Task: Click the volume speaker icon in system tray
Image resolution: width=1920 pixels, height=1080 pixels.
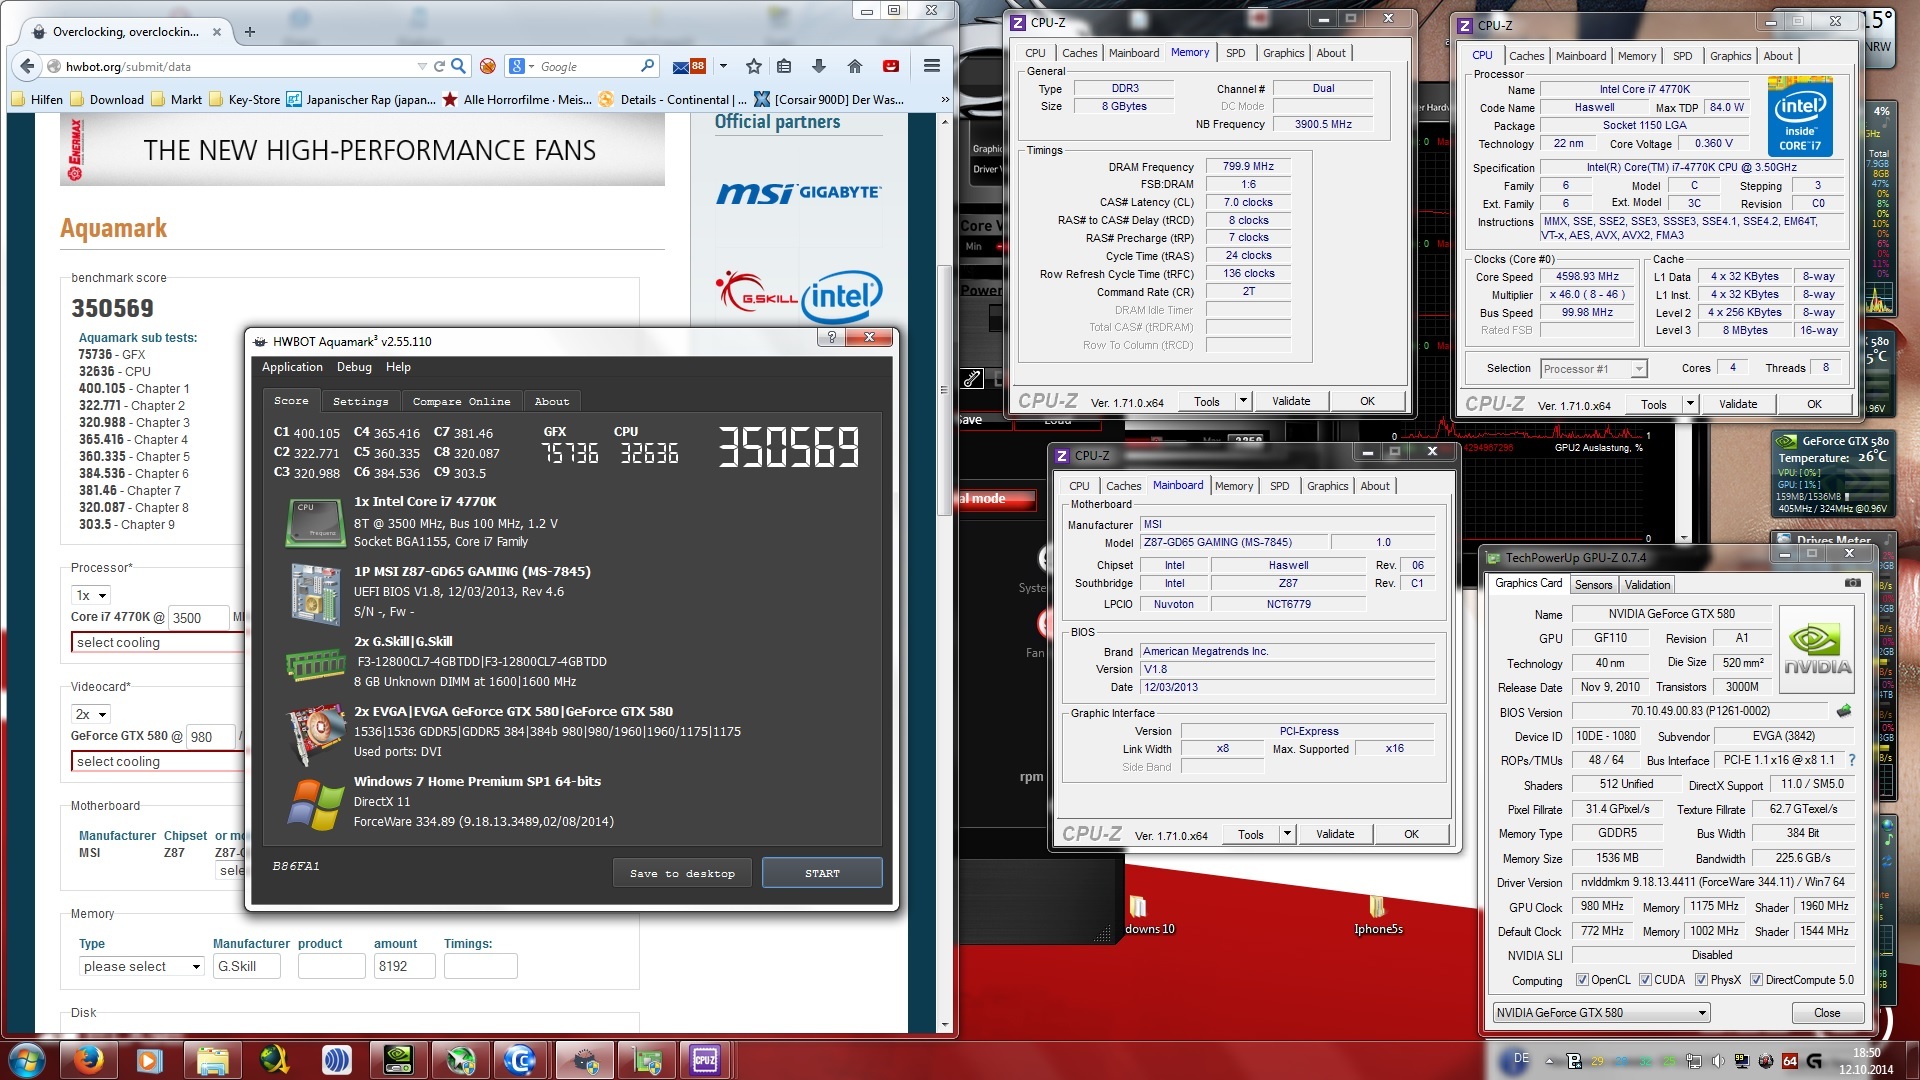Action: pos(1718,1061)
